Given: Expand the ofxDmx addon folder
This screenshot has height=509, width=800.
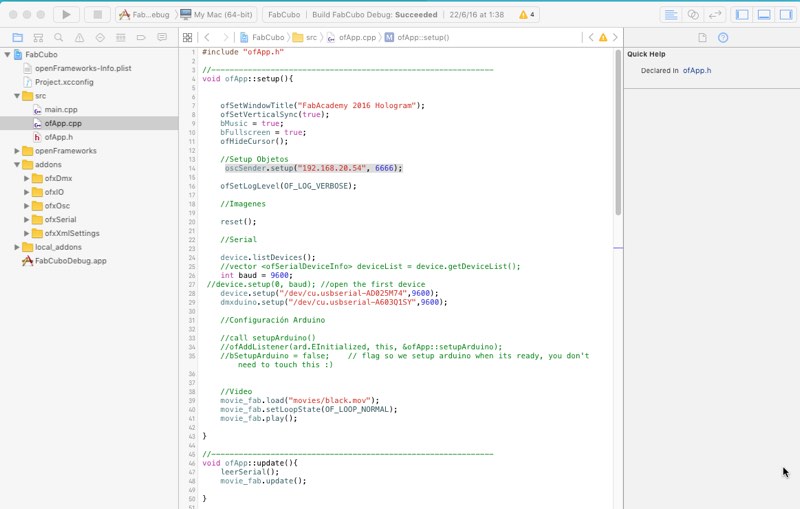Looking at the screenshot, I should coord(27,178).
